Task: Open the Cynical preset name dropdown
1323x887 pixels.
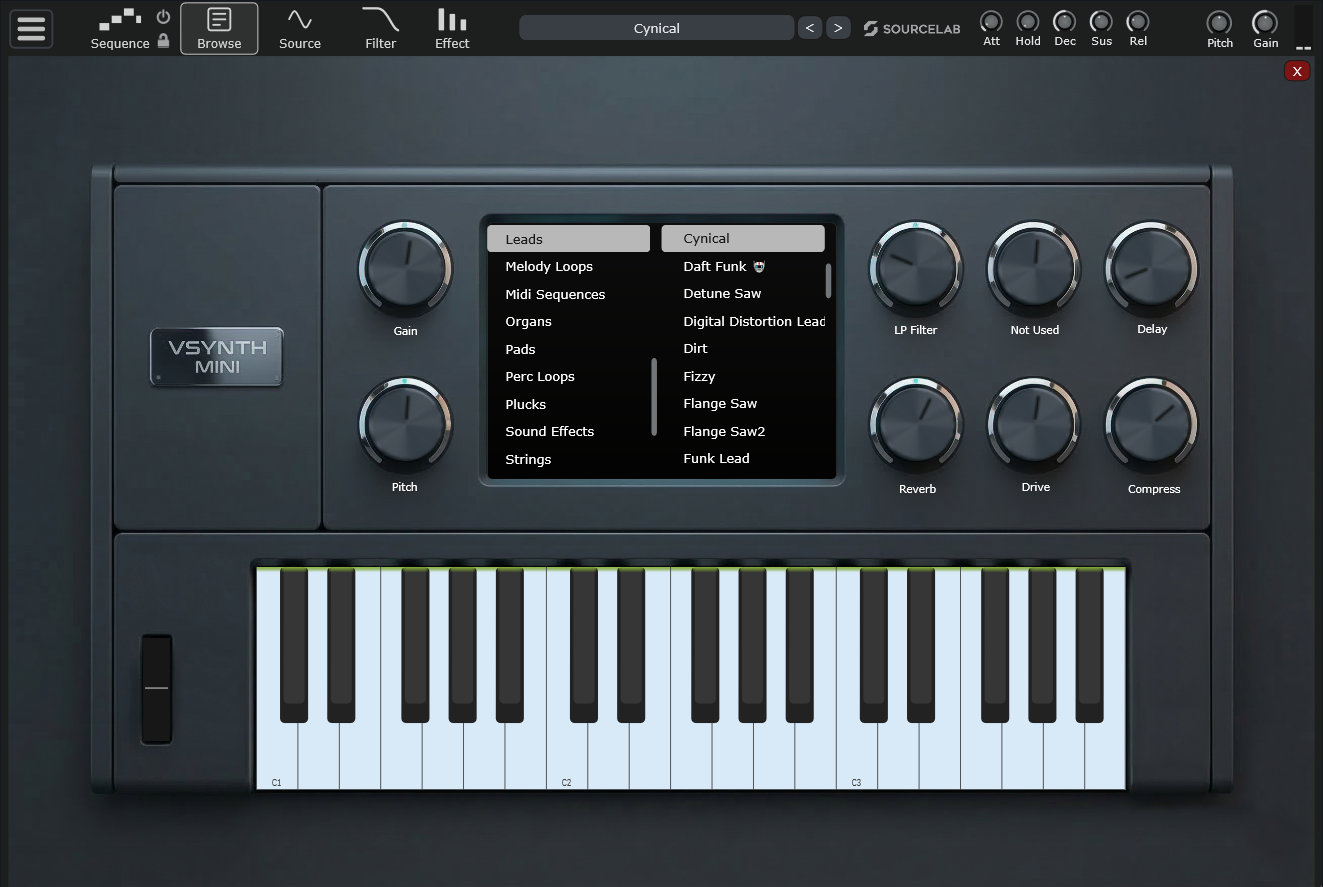Action: [656, 28]
